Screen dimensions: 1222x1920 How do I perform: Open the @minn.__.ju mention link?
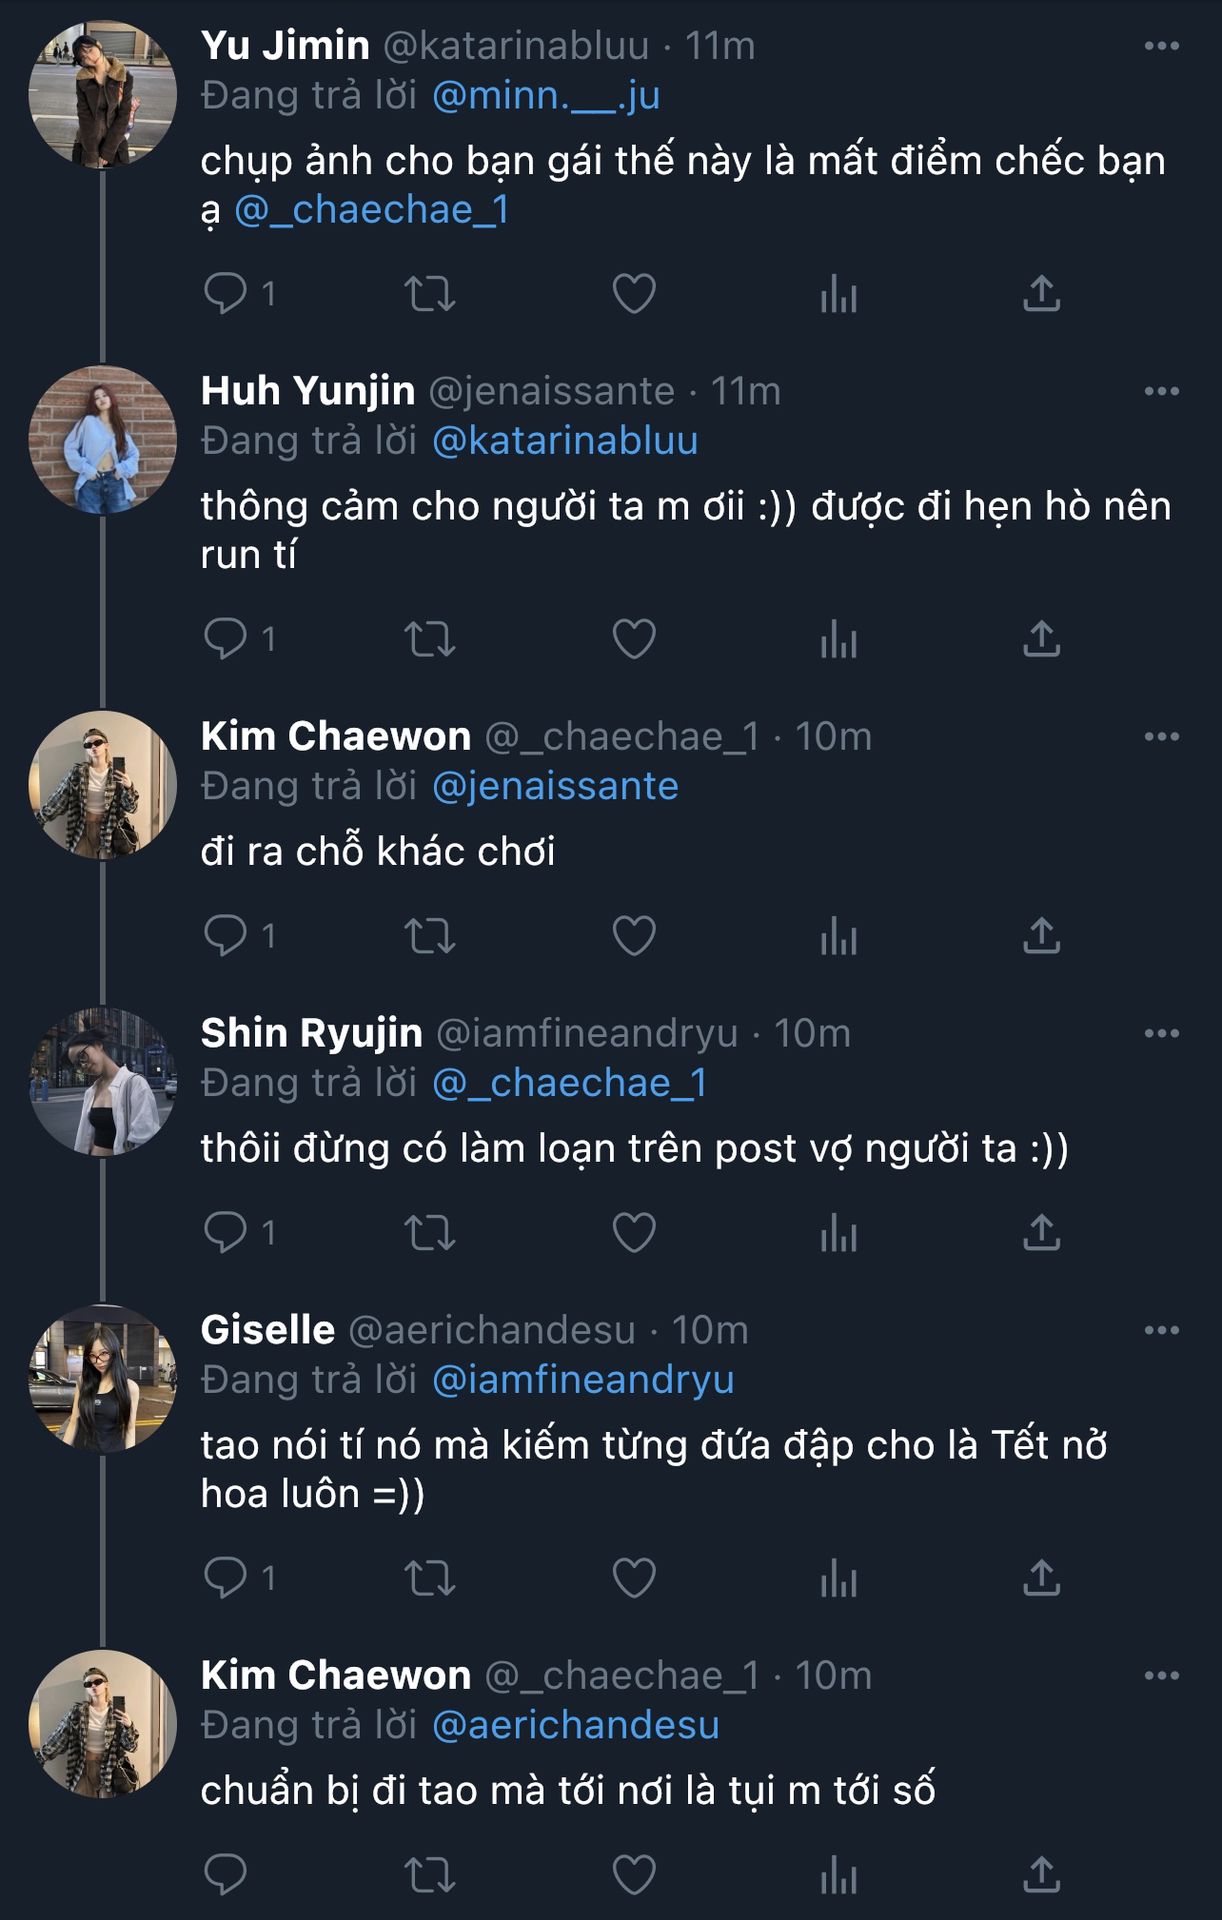tap(546, 96)
